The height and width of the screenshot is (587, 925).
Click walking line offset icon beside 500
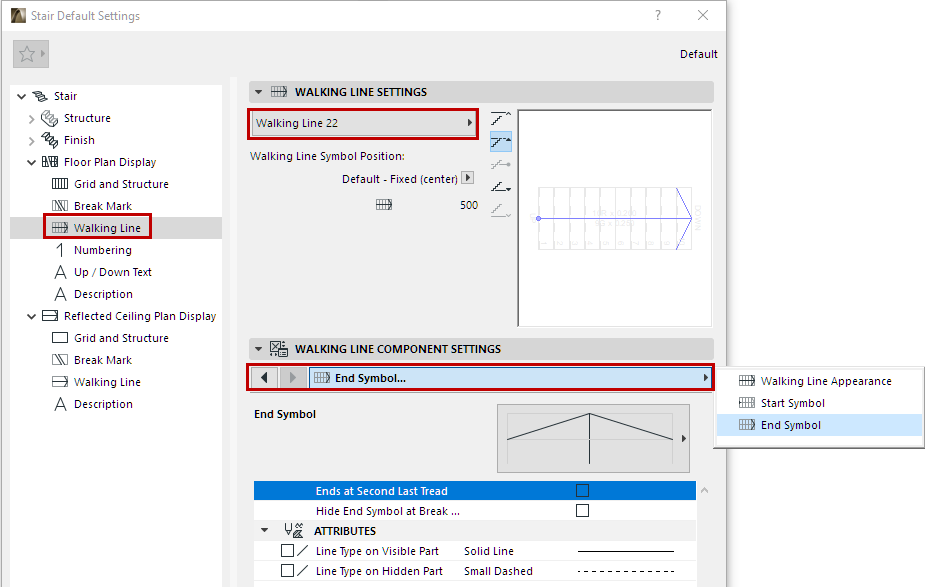(384, 205)
